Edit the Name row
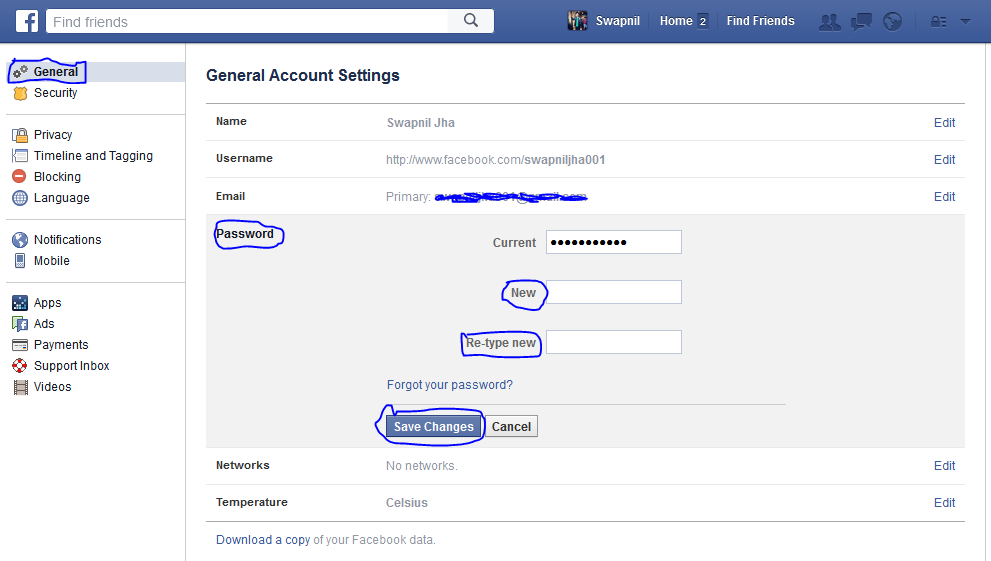Viewport: 991px width, 561px height. point(944,123)
